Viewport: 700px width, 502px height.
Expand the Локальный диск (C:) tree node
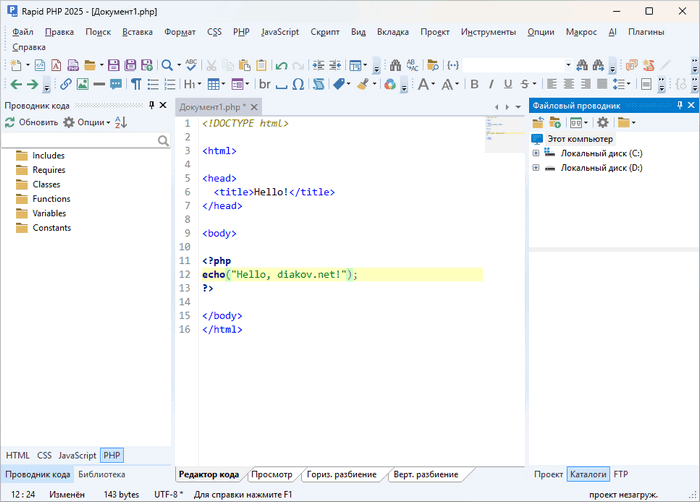coord(536,153)
